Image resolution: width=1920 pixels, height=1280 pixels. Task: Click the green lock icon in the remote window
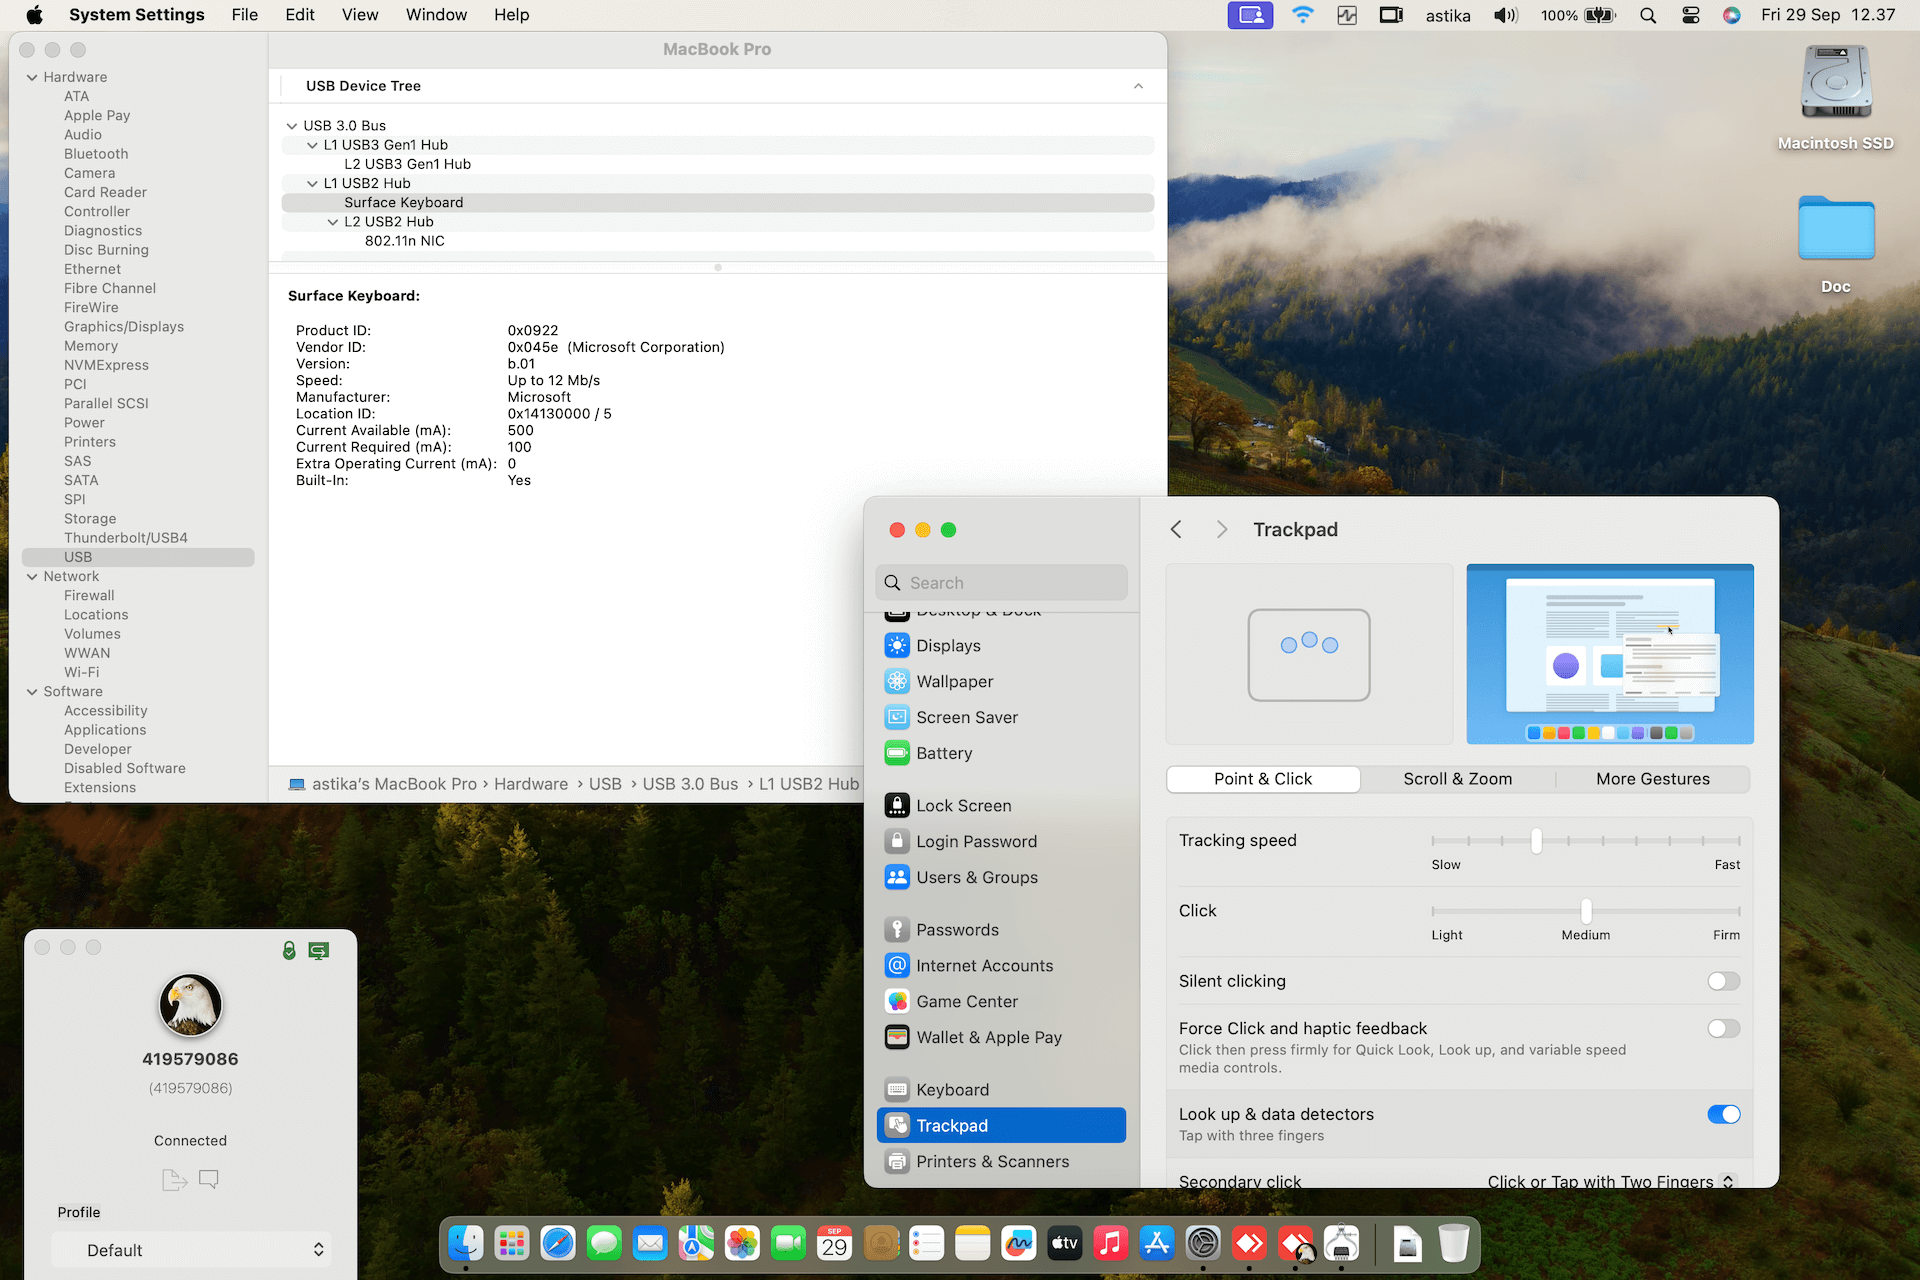coord(289,950)
